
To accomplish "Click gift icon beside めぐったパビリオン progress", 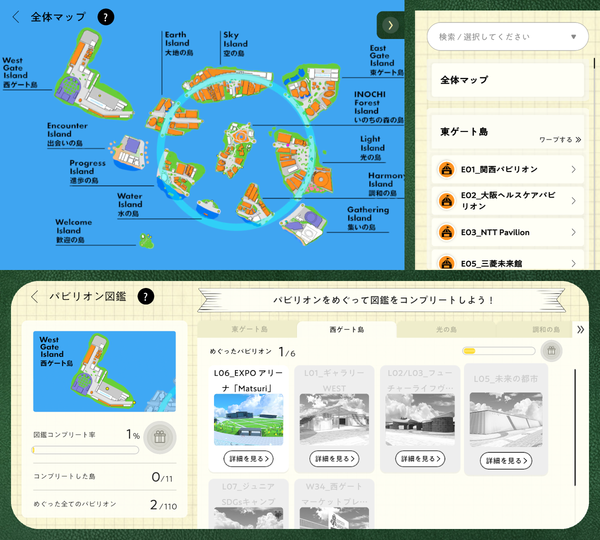I will click(551, 351).
